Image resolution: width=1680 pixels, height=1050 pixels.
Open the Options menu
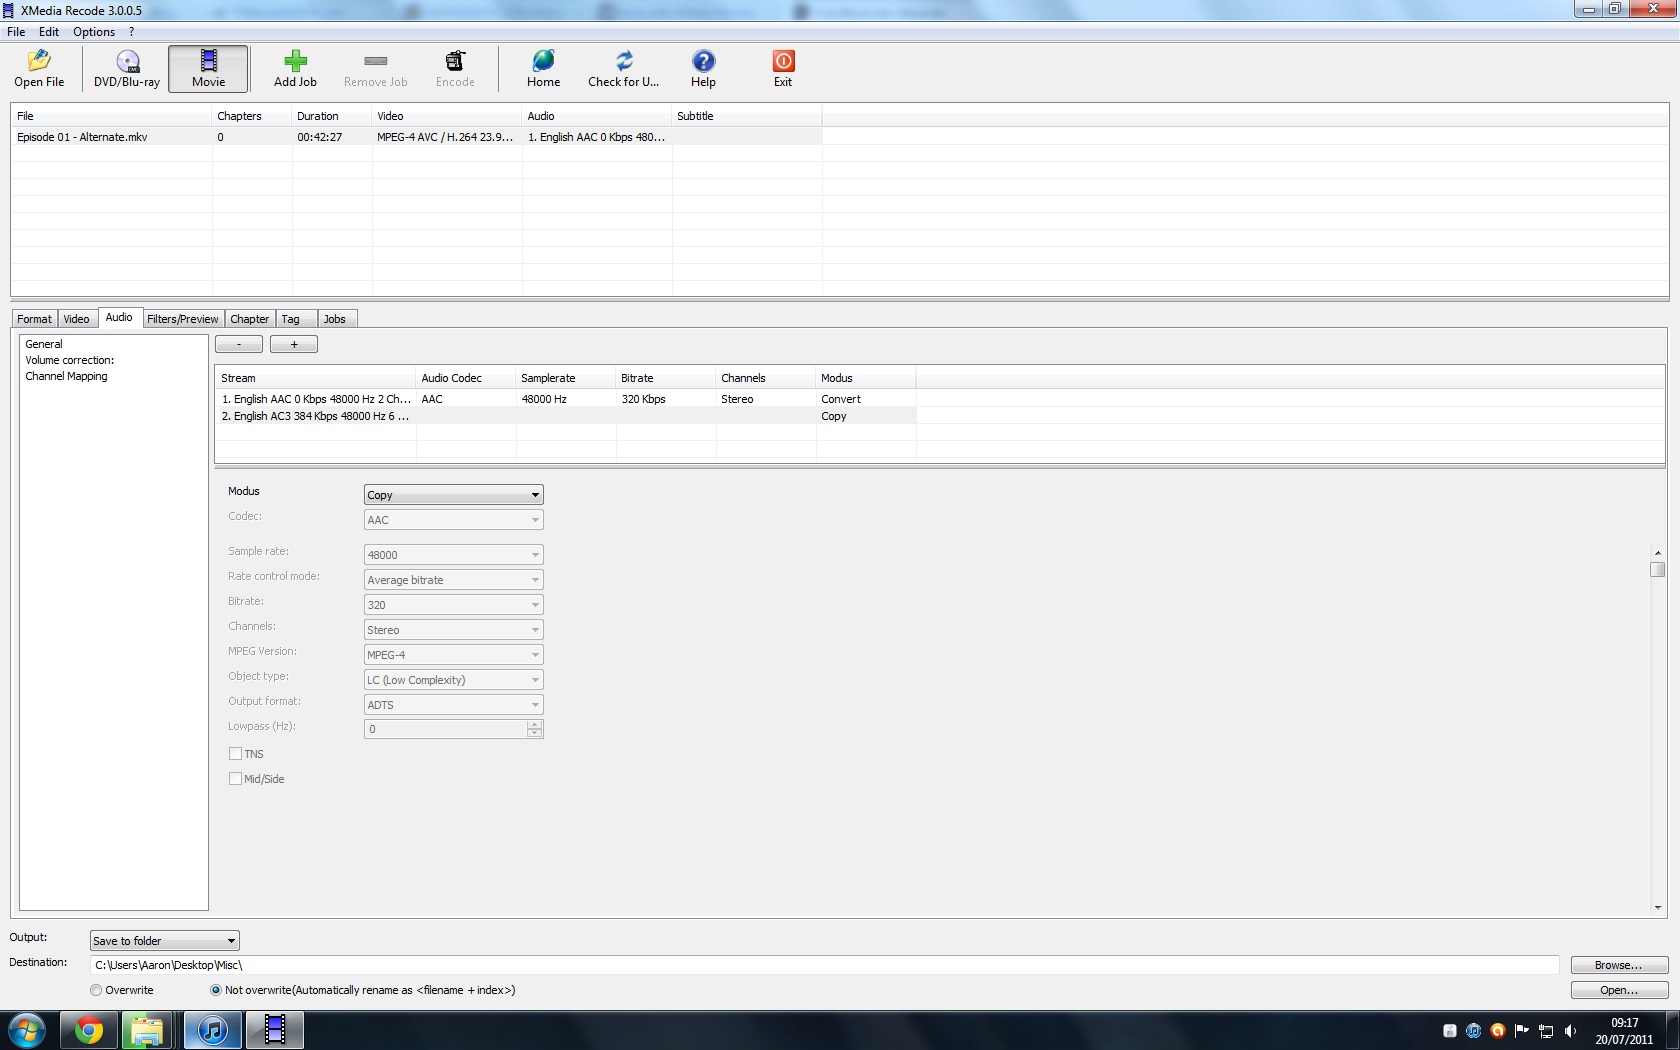[x=94, y=32]
